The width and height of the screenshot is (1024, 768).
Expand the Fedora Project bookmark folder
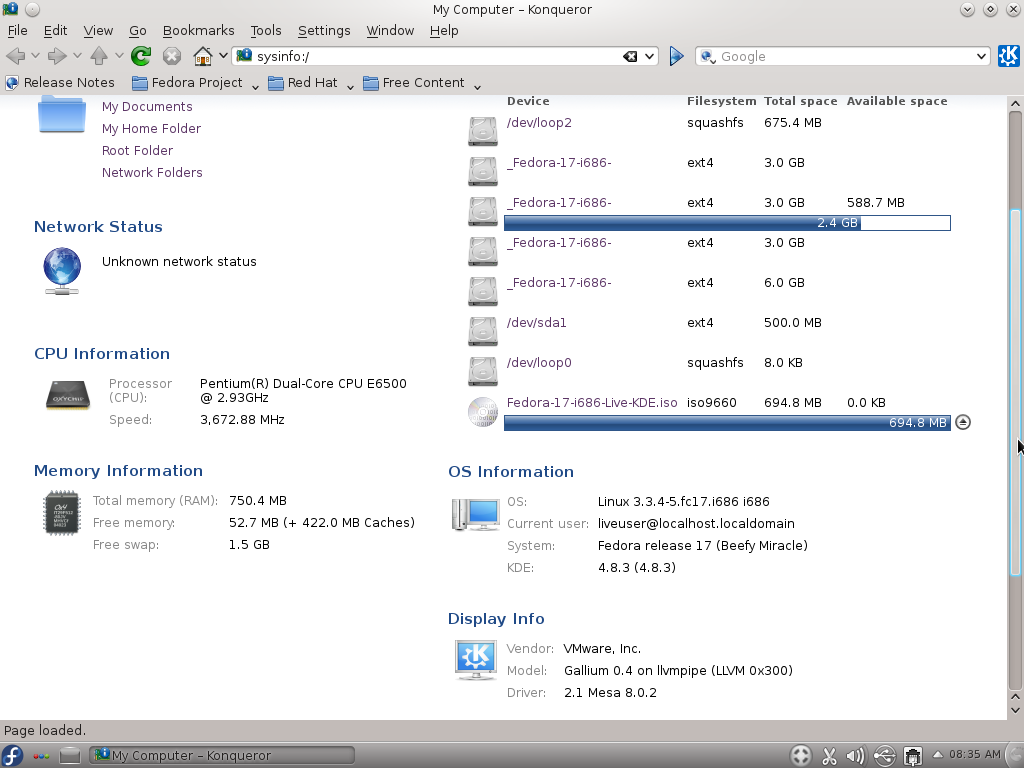point(187,83)
